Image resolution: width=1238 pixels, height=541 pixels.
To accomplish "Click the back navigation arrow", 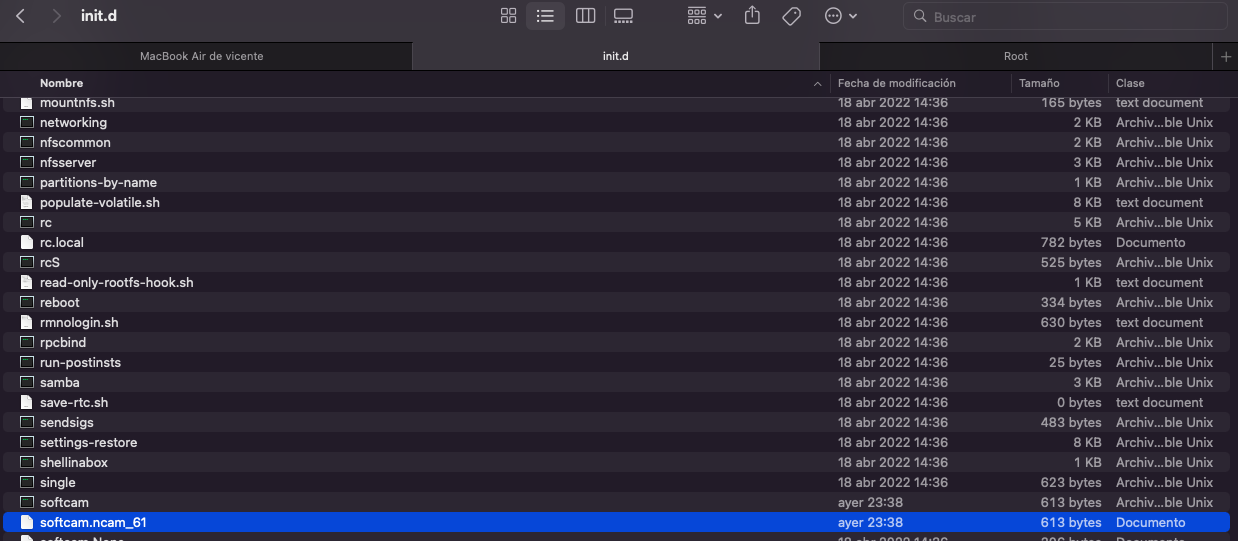I will (x=20, y=16).
